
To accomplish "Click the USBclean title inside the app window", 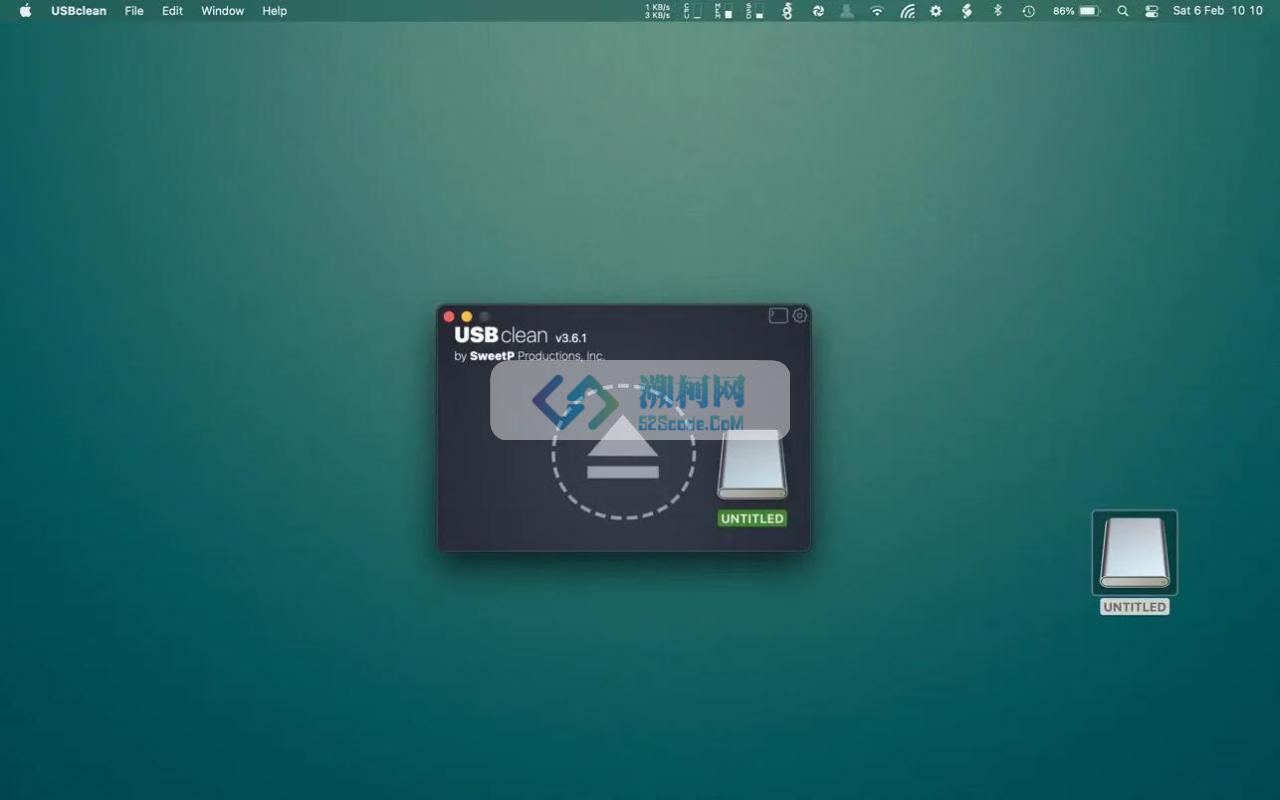I will click(501, 336).
